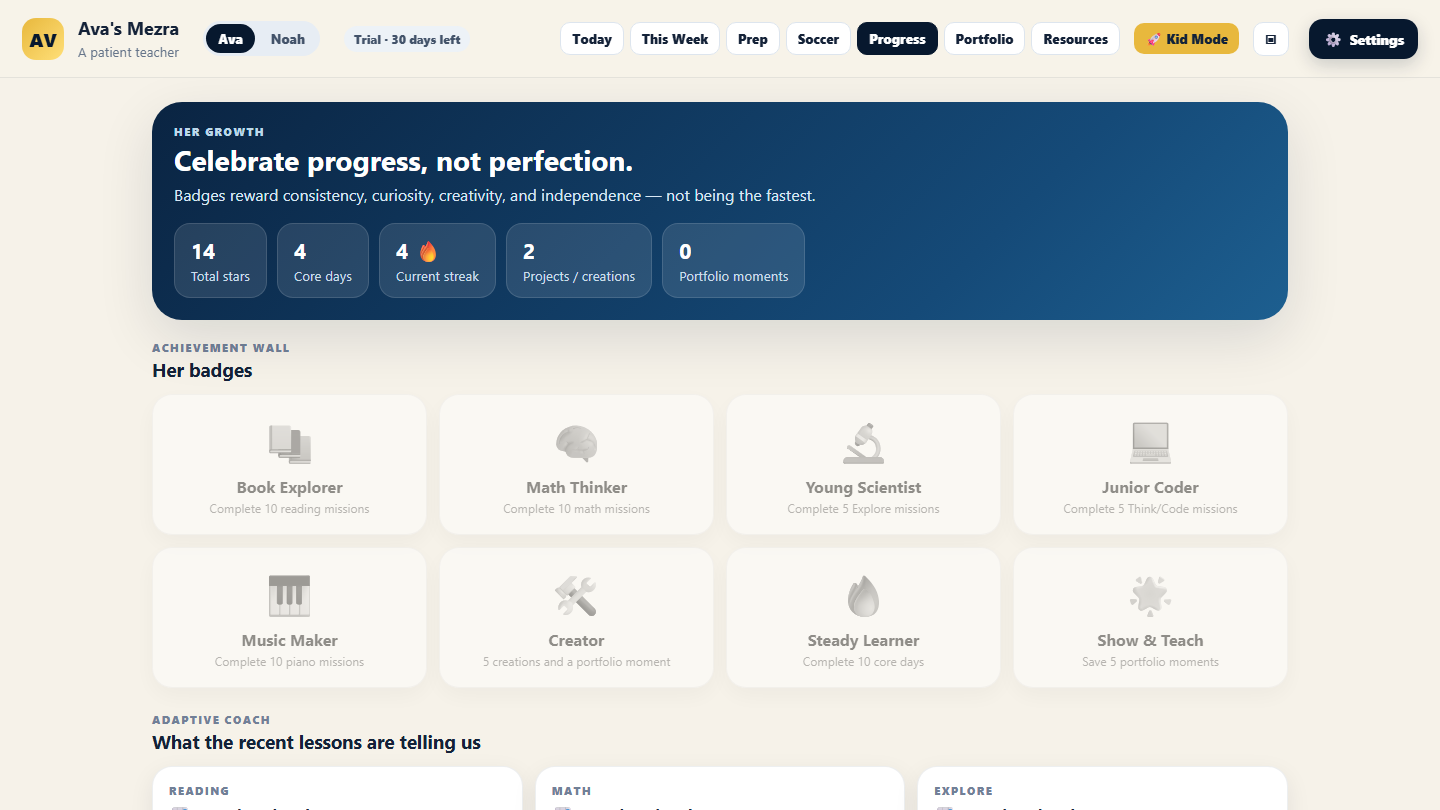Click the AV avatar logo
The width and height of the screenshot is (1440, 810).
[x=43, y=39]
